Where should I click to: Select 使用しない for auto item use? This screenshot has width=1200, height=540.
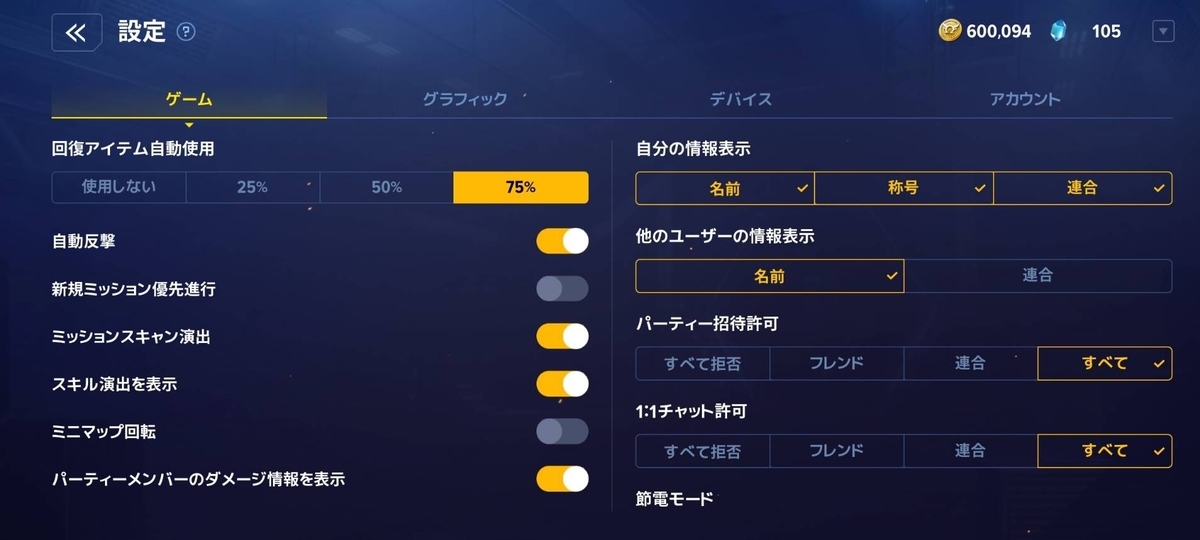119,187
